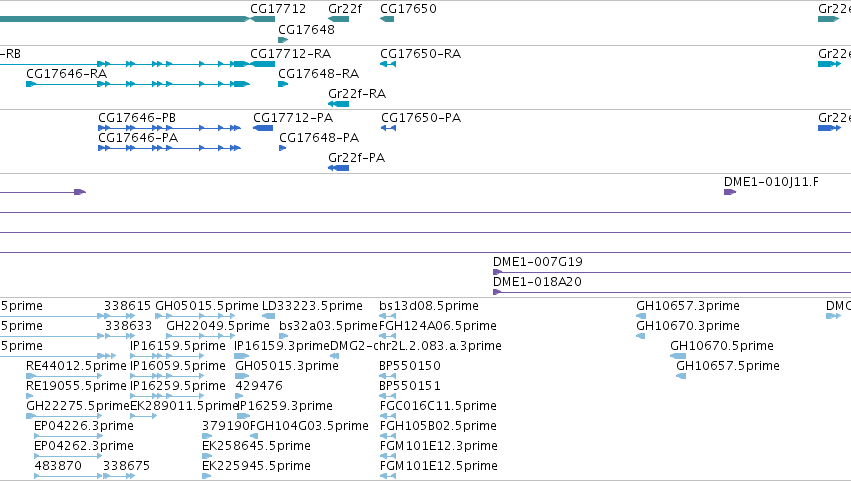Click EST FGC016C11.5prime
Viewport: 851px width, 481px height.
click(438, 406)
